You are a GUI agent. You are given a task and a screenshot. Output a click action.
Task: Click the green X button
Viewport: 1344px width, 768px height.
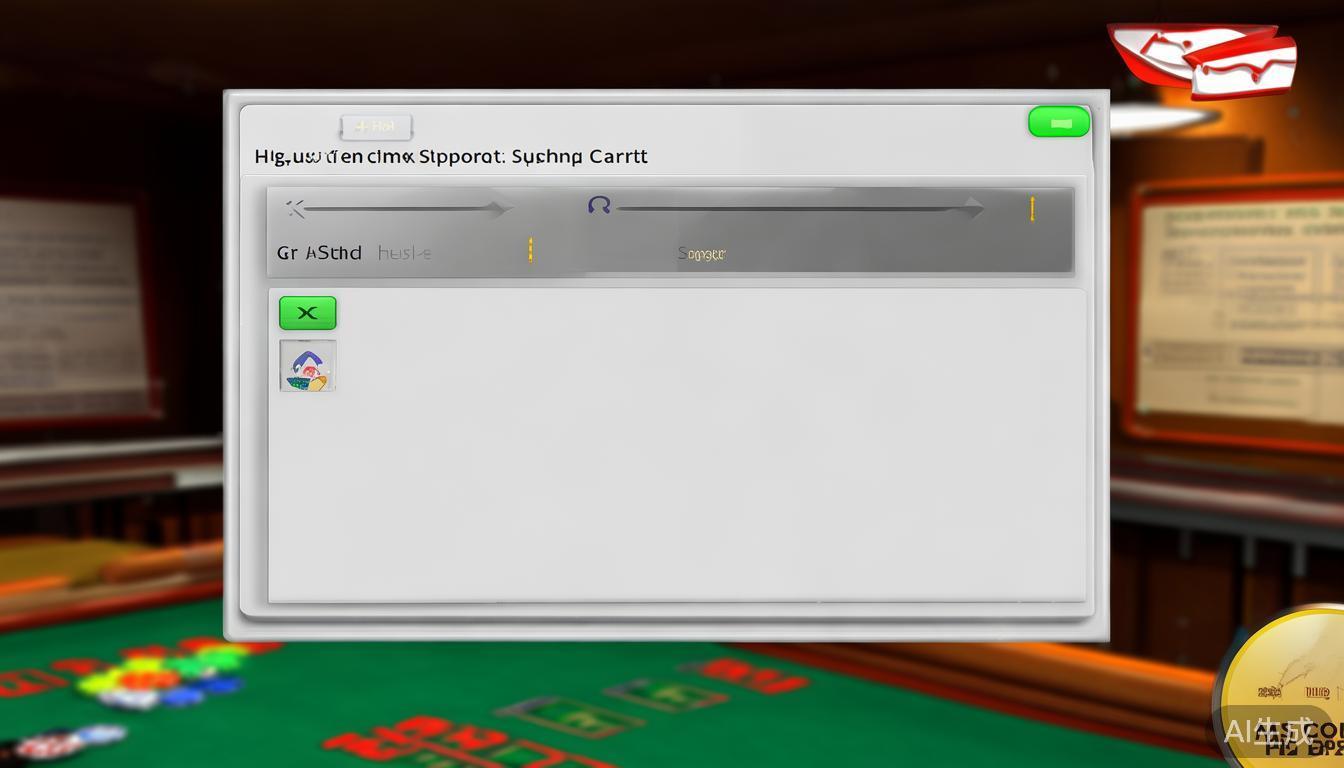pyautogui.click(x=307, y=313)
